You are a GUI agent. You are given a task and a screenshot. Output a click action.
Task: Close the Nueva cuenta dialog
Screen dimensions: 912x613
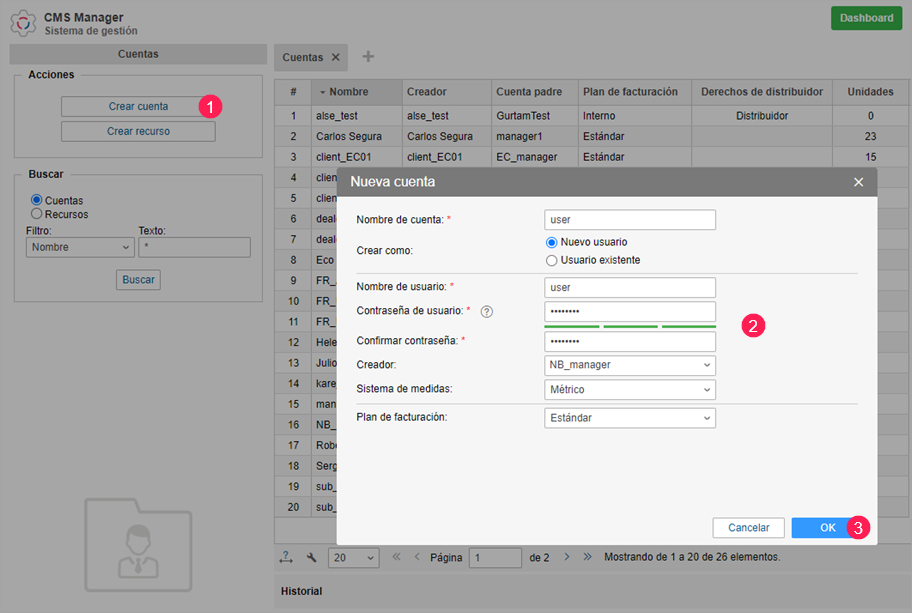[858, 182]
